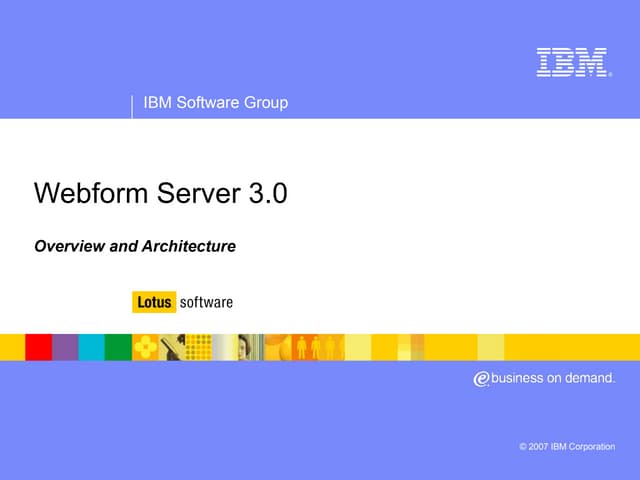640x480 pixels.
Task: Click the 'software' word beside Lotus
Action: tap(206, 301)
